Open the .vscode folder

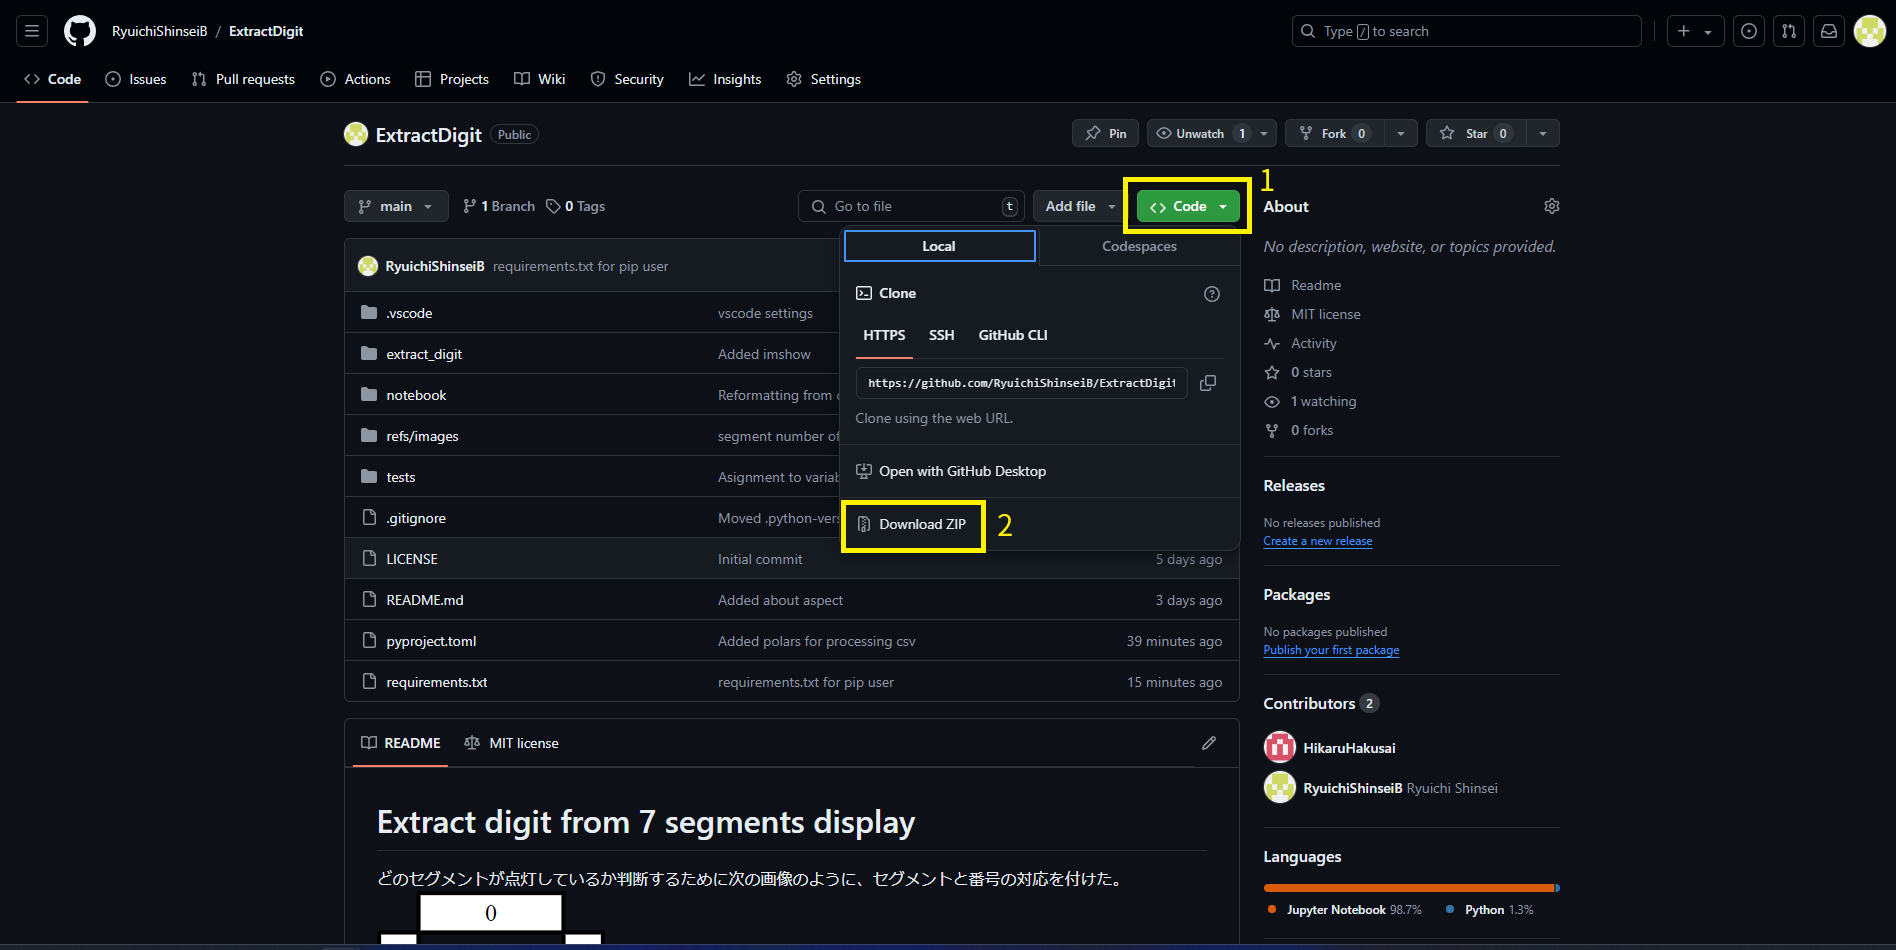pyautogui.click(x=409, y=313)
